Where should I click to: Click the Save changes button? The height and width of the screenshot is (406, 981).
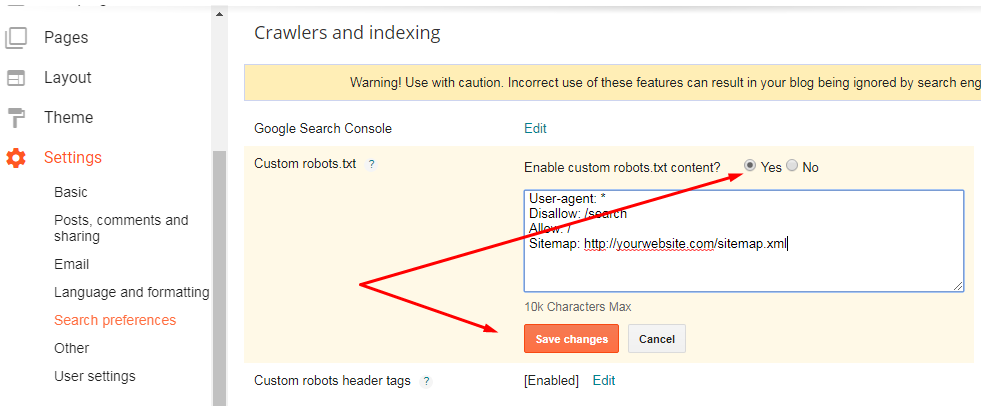[x=571, y=338]
